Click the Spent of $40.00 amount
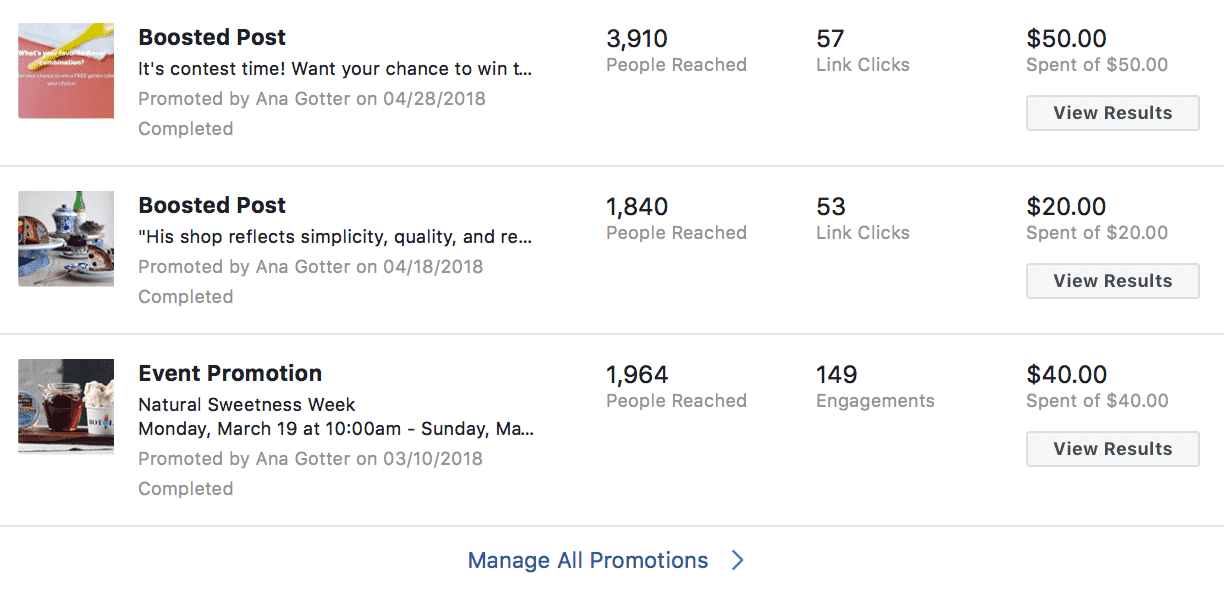 tap(1097, 401)
